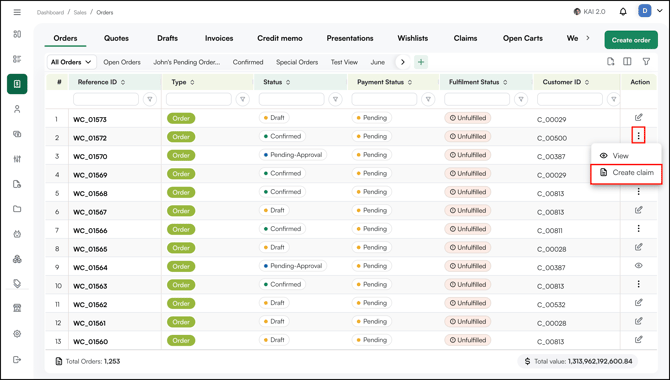Select Create claim from the context menu
Screen dimensions: 670x380
click(626, 173)
